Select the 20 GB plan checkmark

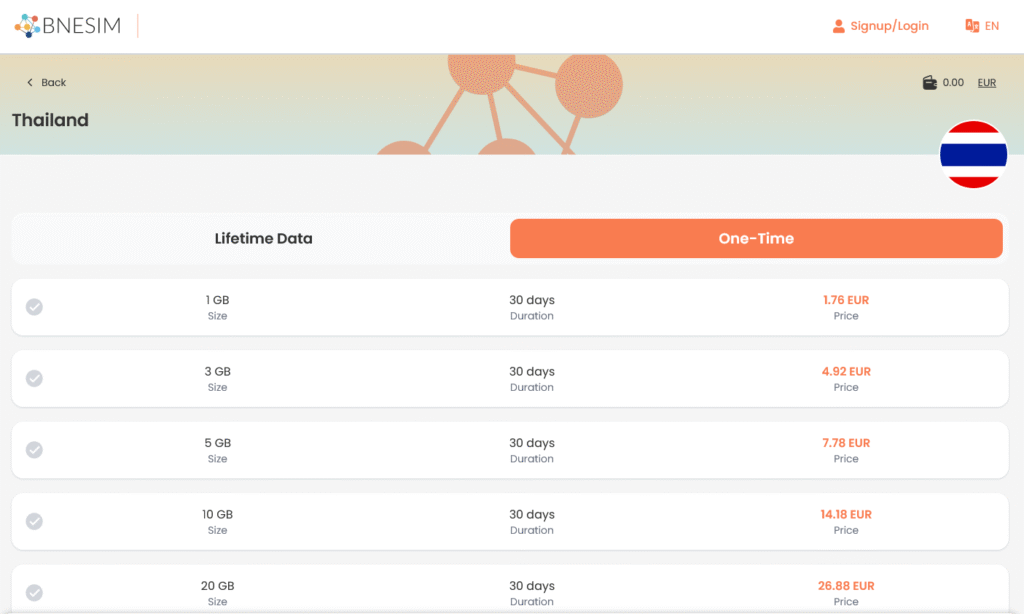(x=34, y=593)
